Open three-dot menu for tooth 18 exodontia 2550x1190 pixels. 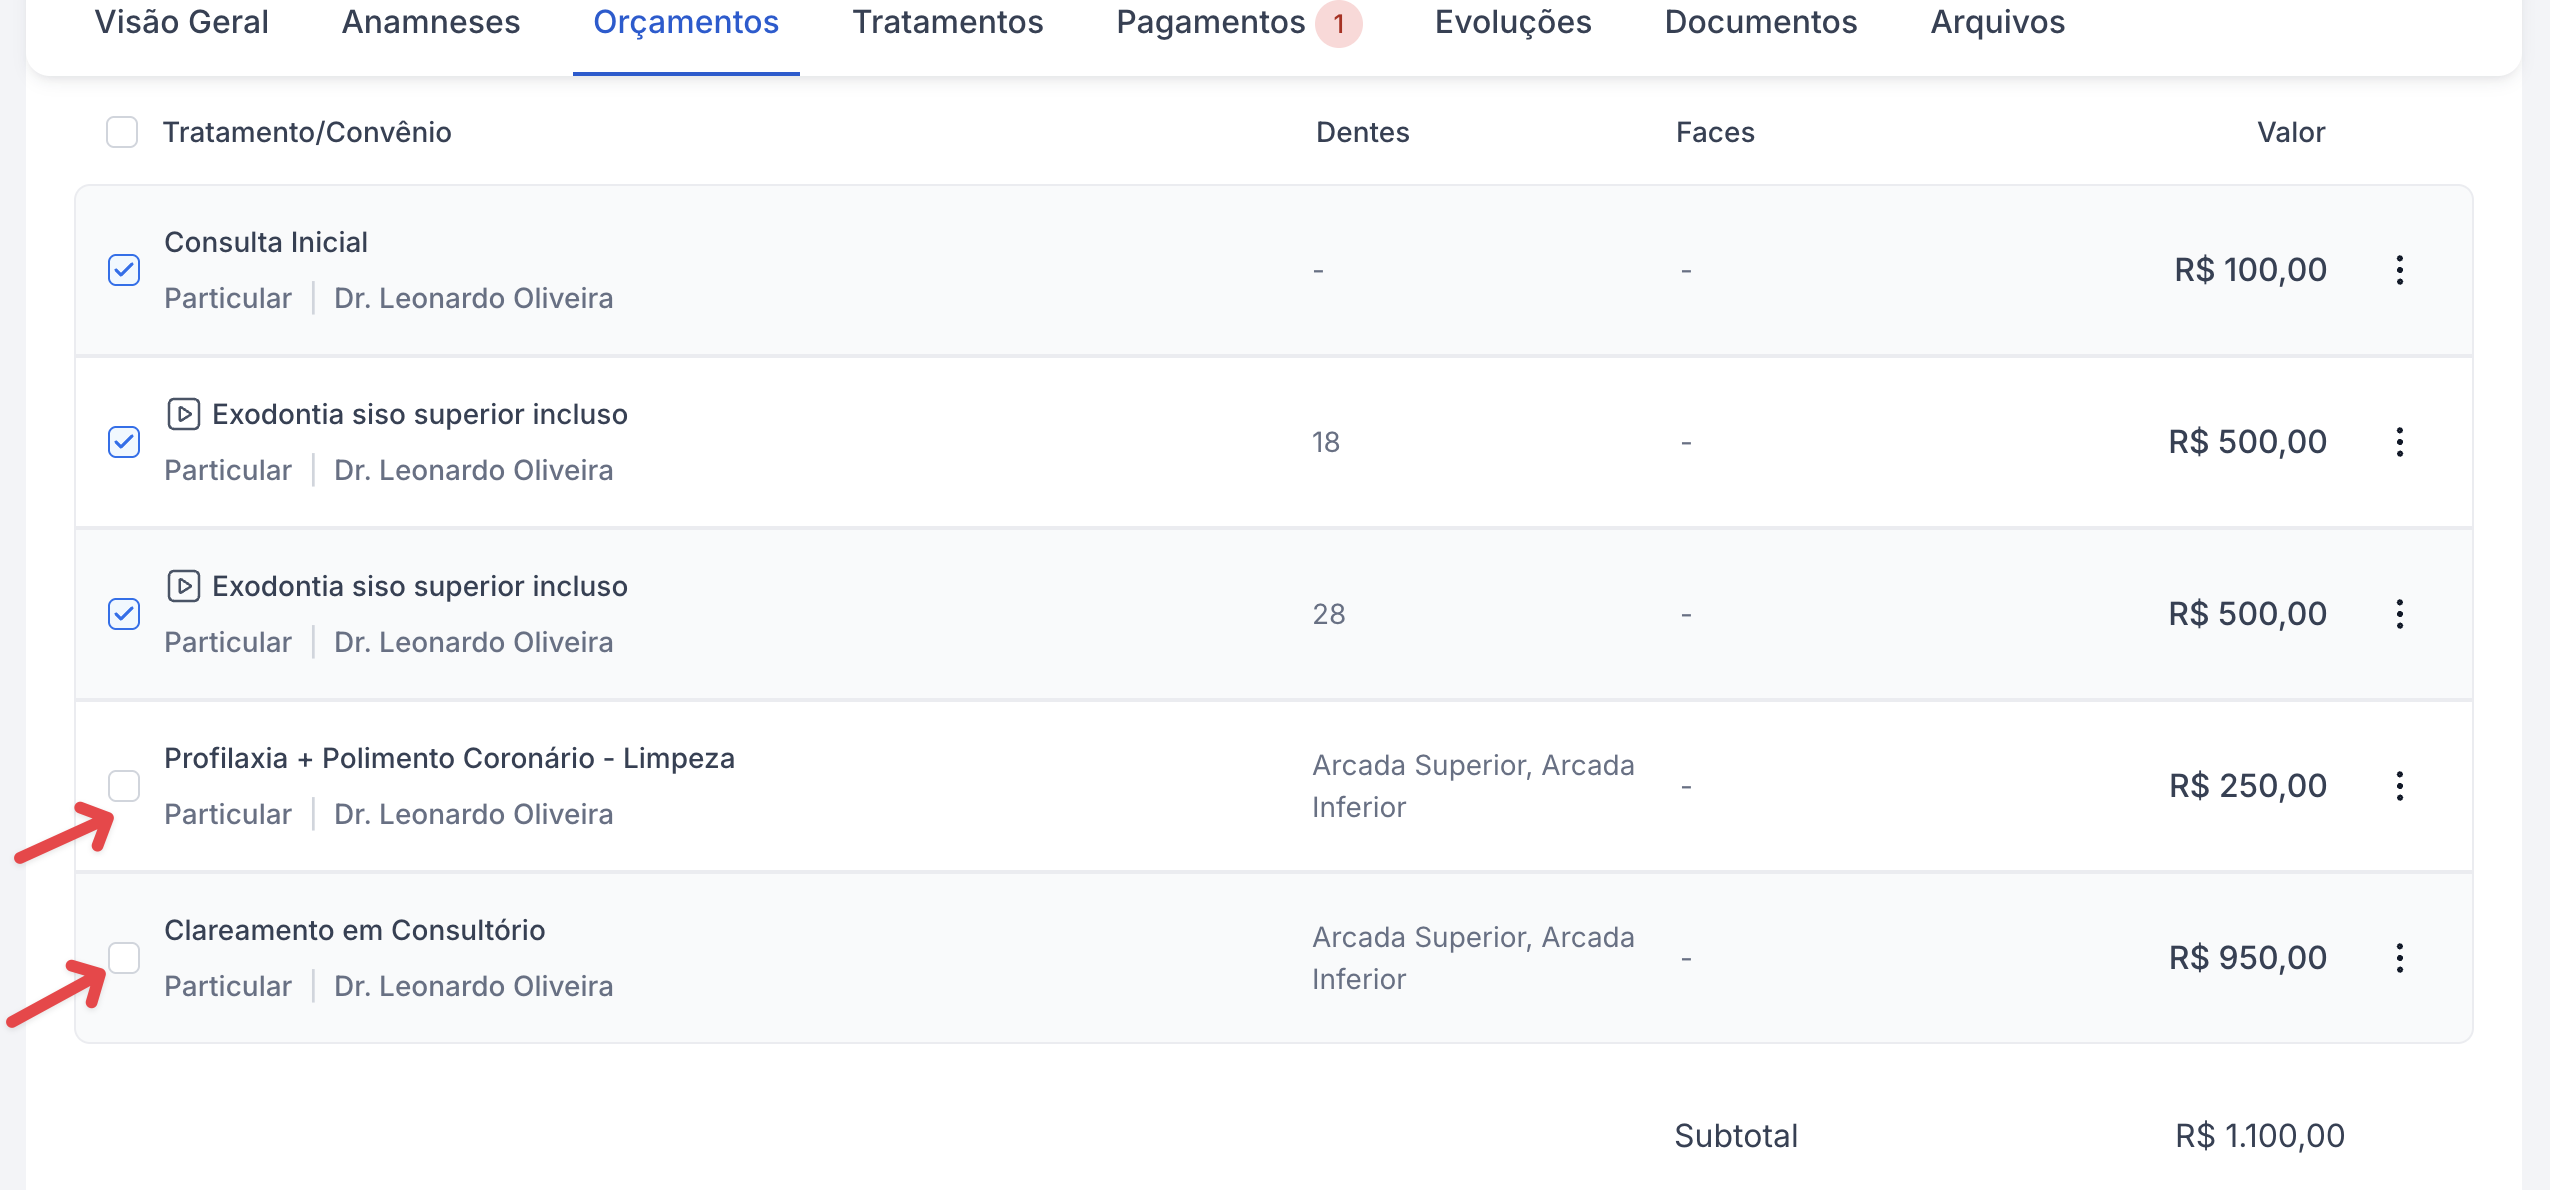[x=2399, y=442]
